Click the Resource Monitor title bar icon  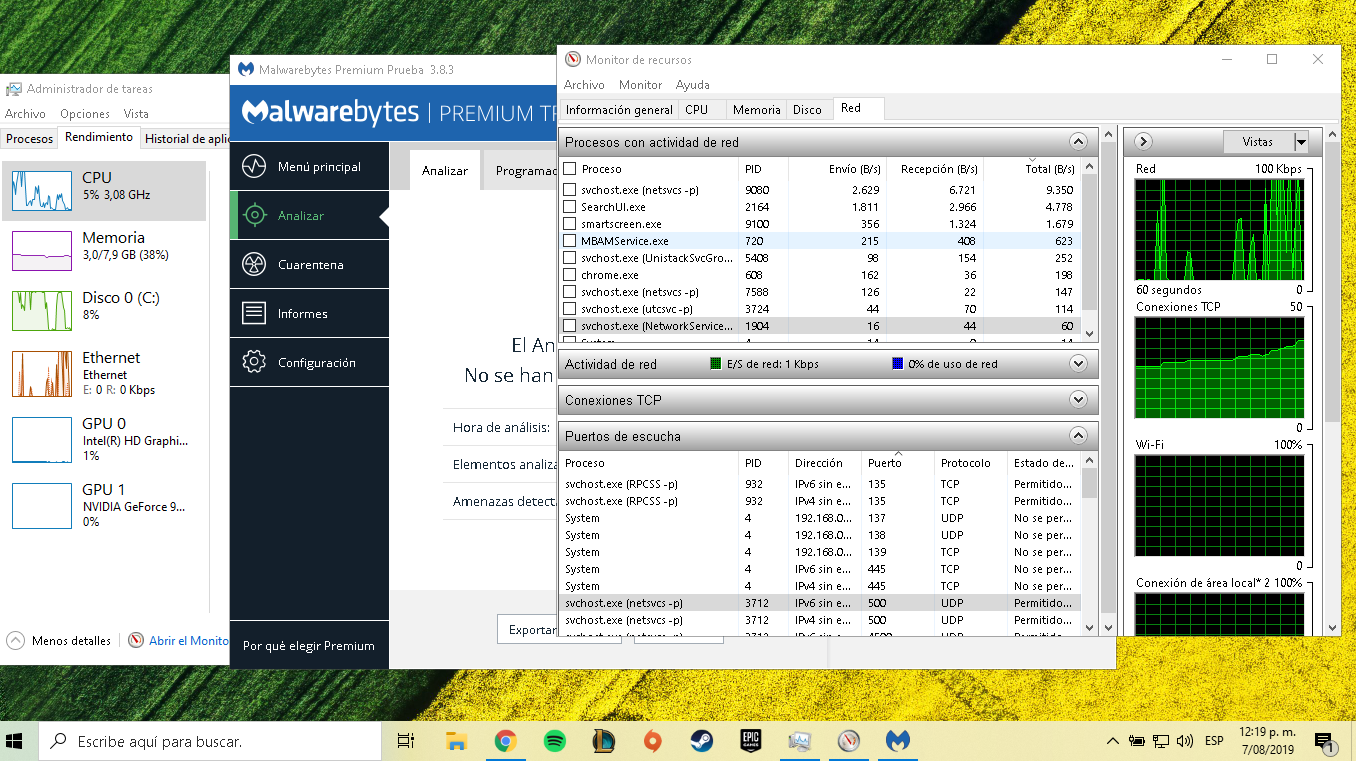(x=572, y=60)
